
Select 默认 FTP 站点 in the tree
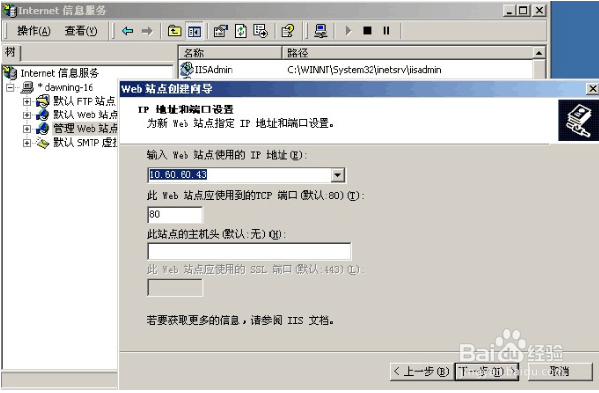(84, 101)
